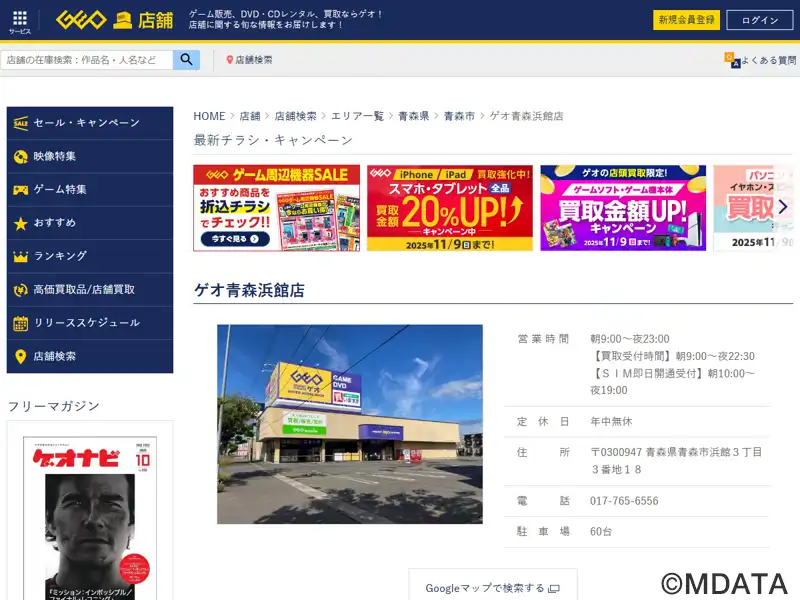Viewport: 800px width, 600px height.
Task: Click the map pin icon in sidebar 店舗検索
Action: tap(20, 356)
